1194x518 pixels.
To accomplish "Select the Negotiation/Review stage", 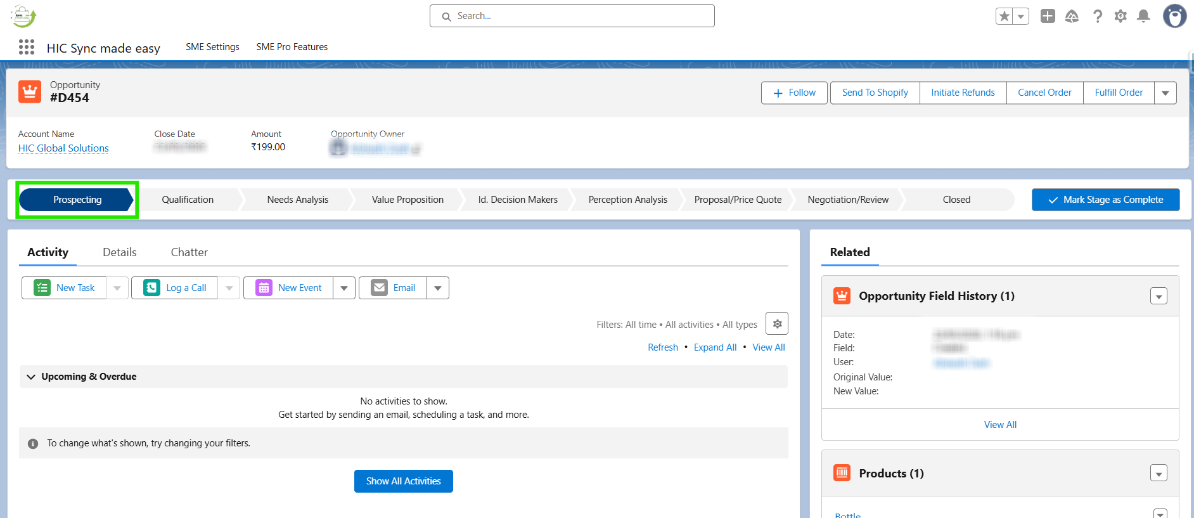I will click(x=848, y=200).
